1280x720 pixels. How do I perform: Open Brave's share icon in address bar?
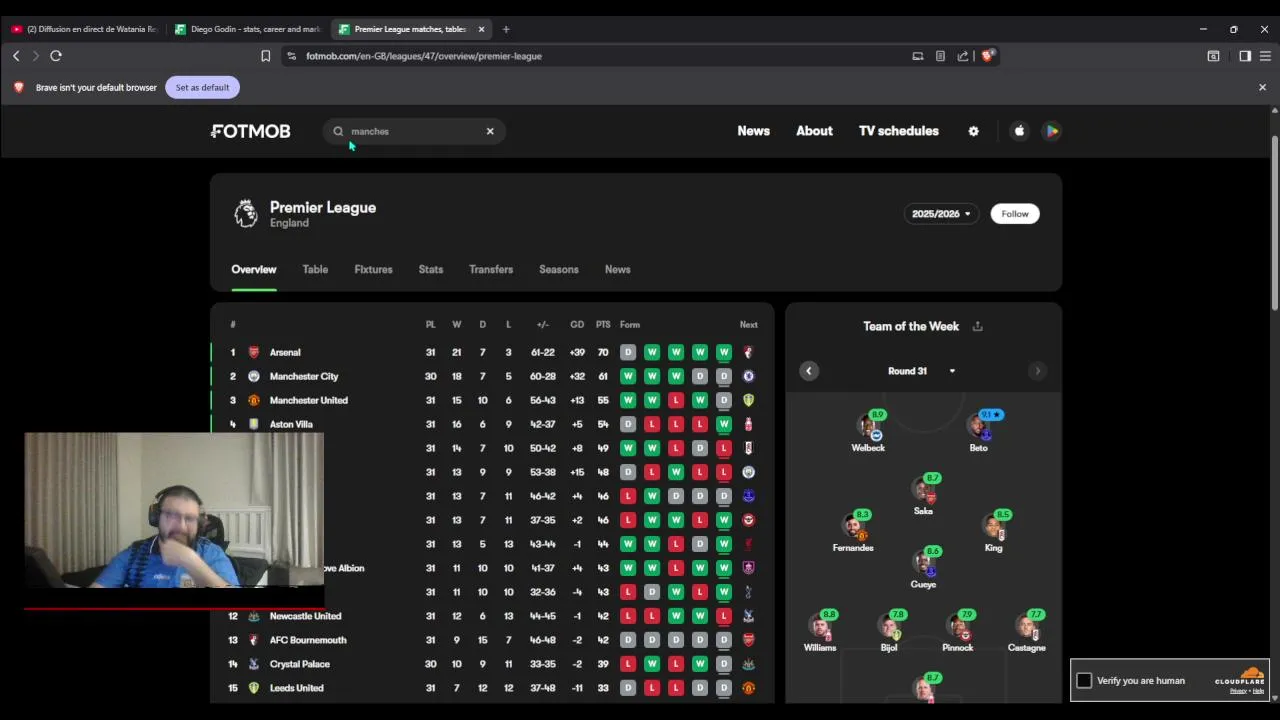coord(962,56)
